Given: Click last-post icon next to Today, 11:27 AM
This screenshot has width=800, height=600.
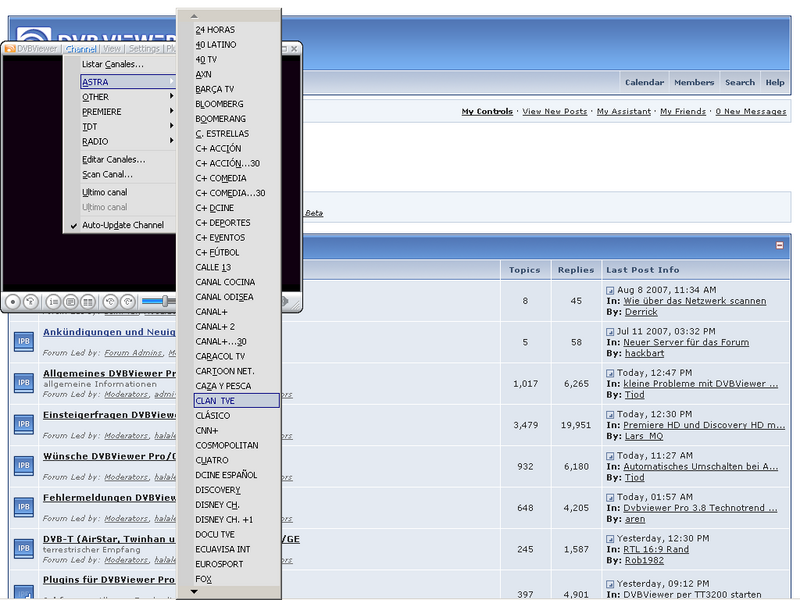Looking at the screenshot, I should [x=610, y=456].
